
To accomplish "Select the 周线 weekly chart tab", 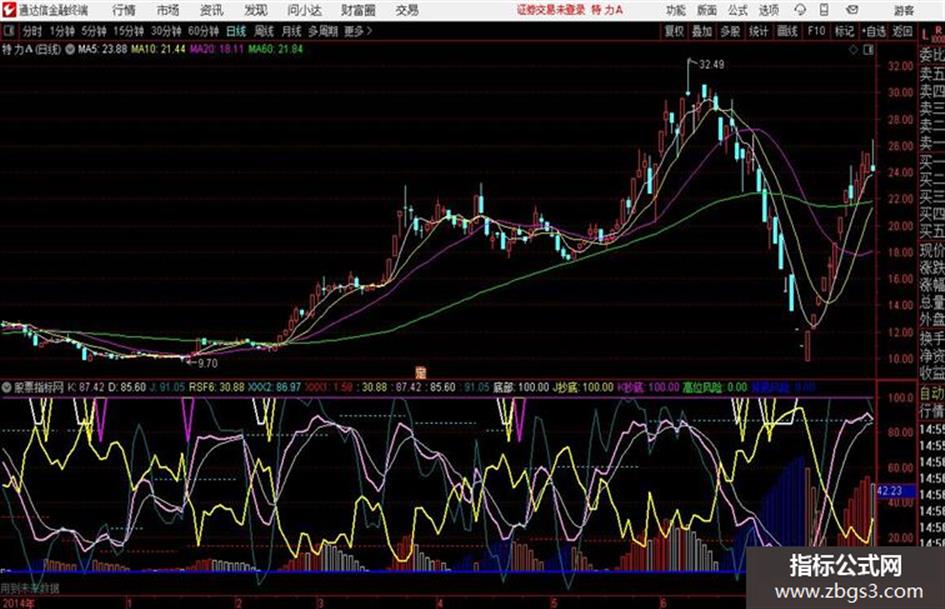I will 263,31.
